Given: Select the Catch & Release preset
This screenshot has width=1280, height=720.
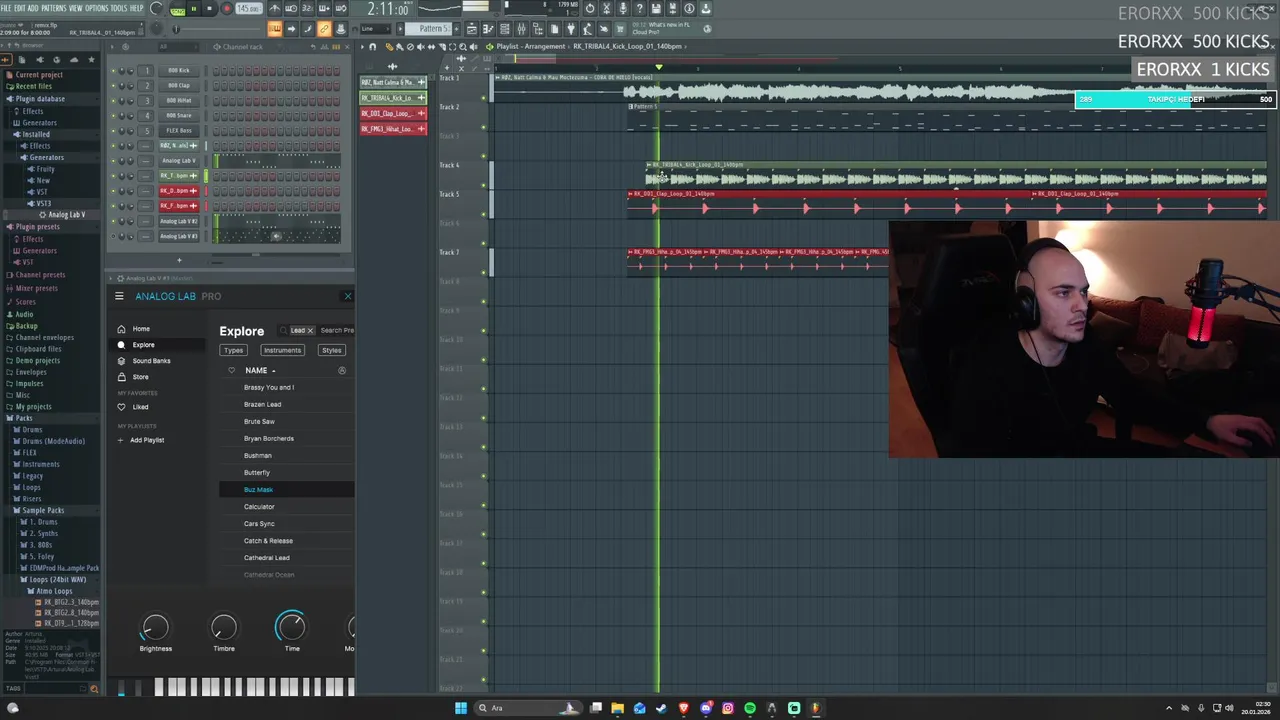Looking at the screenshot, I should point(268,540).
